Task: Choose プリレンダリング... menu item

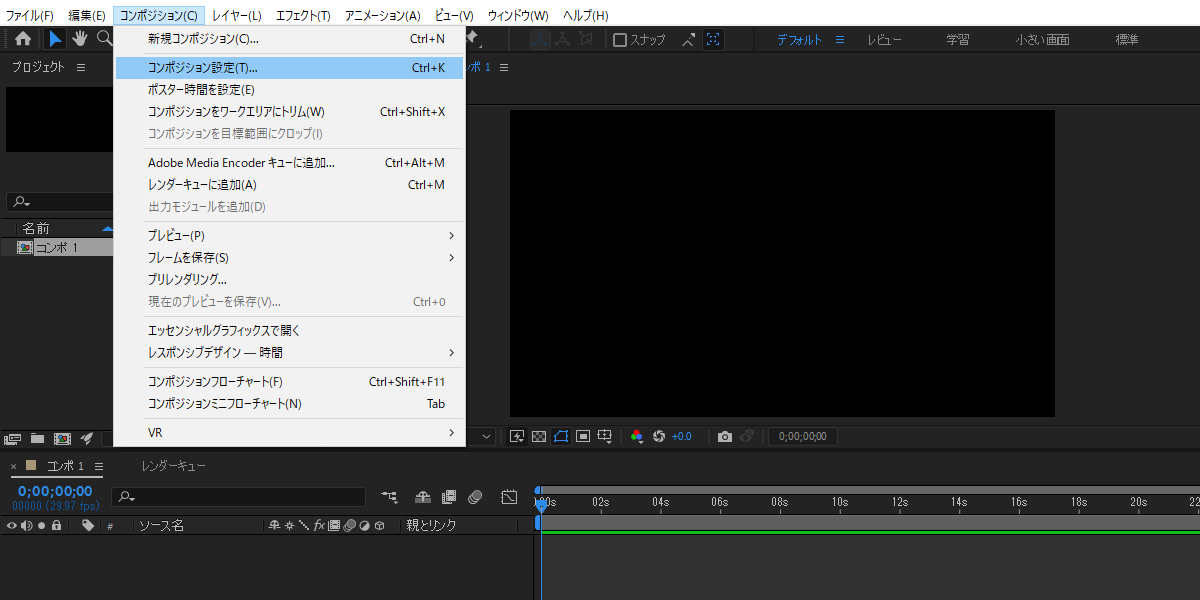Action: click(x=289, y=279)
